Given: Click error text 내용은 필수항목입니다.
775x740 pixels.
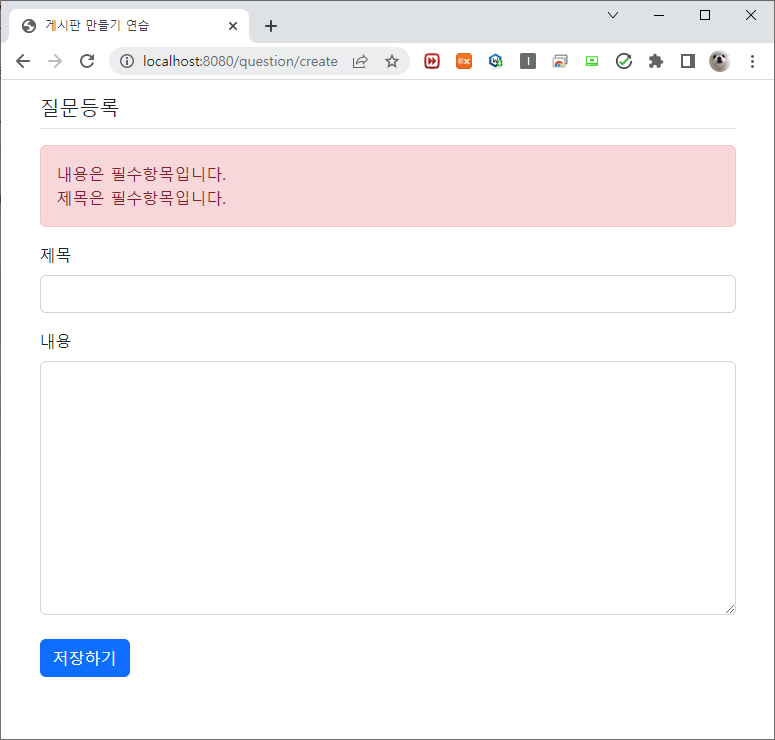Looking at the screenshot, I should (142, 174).
